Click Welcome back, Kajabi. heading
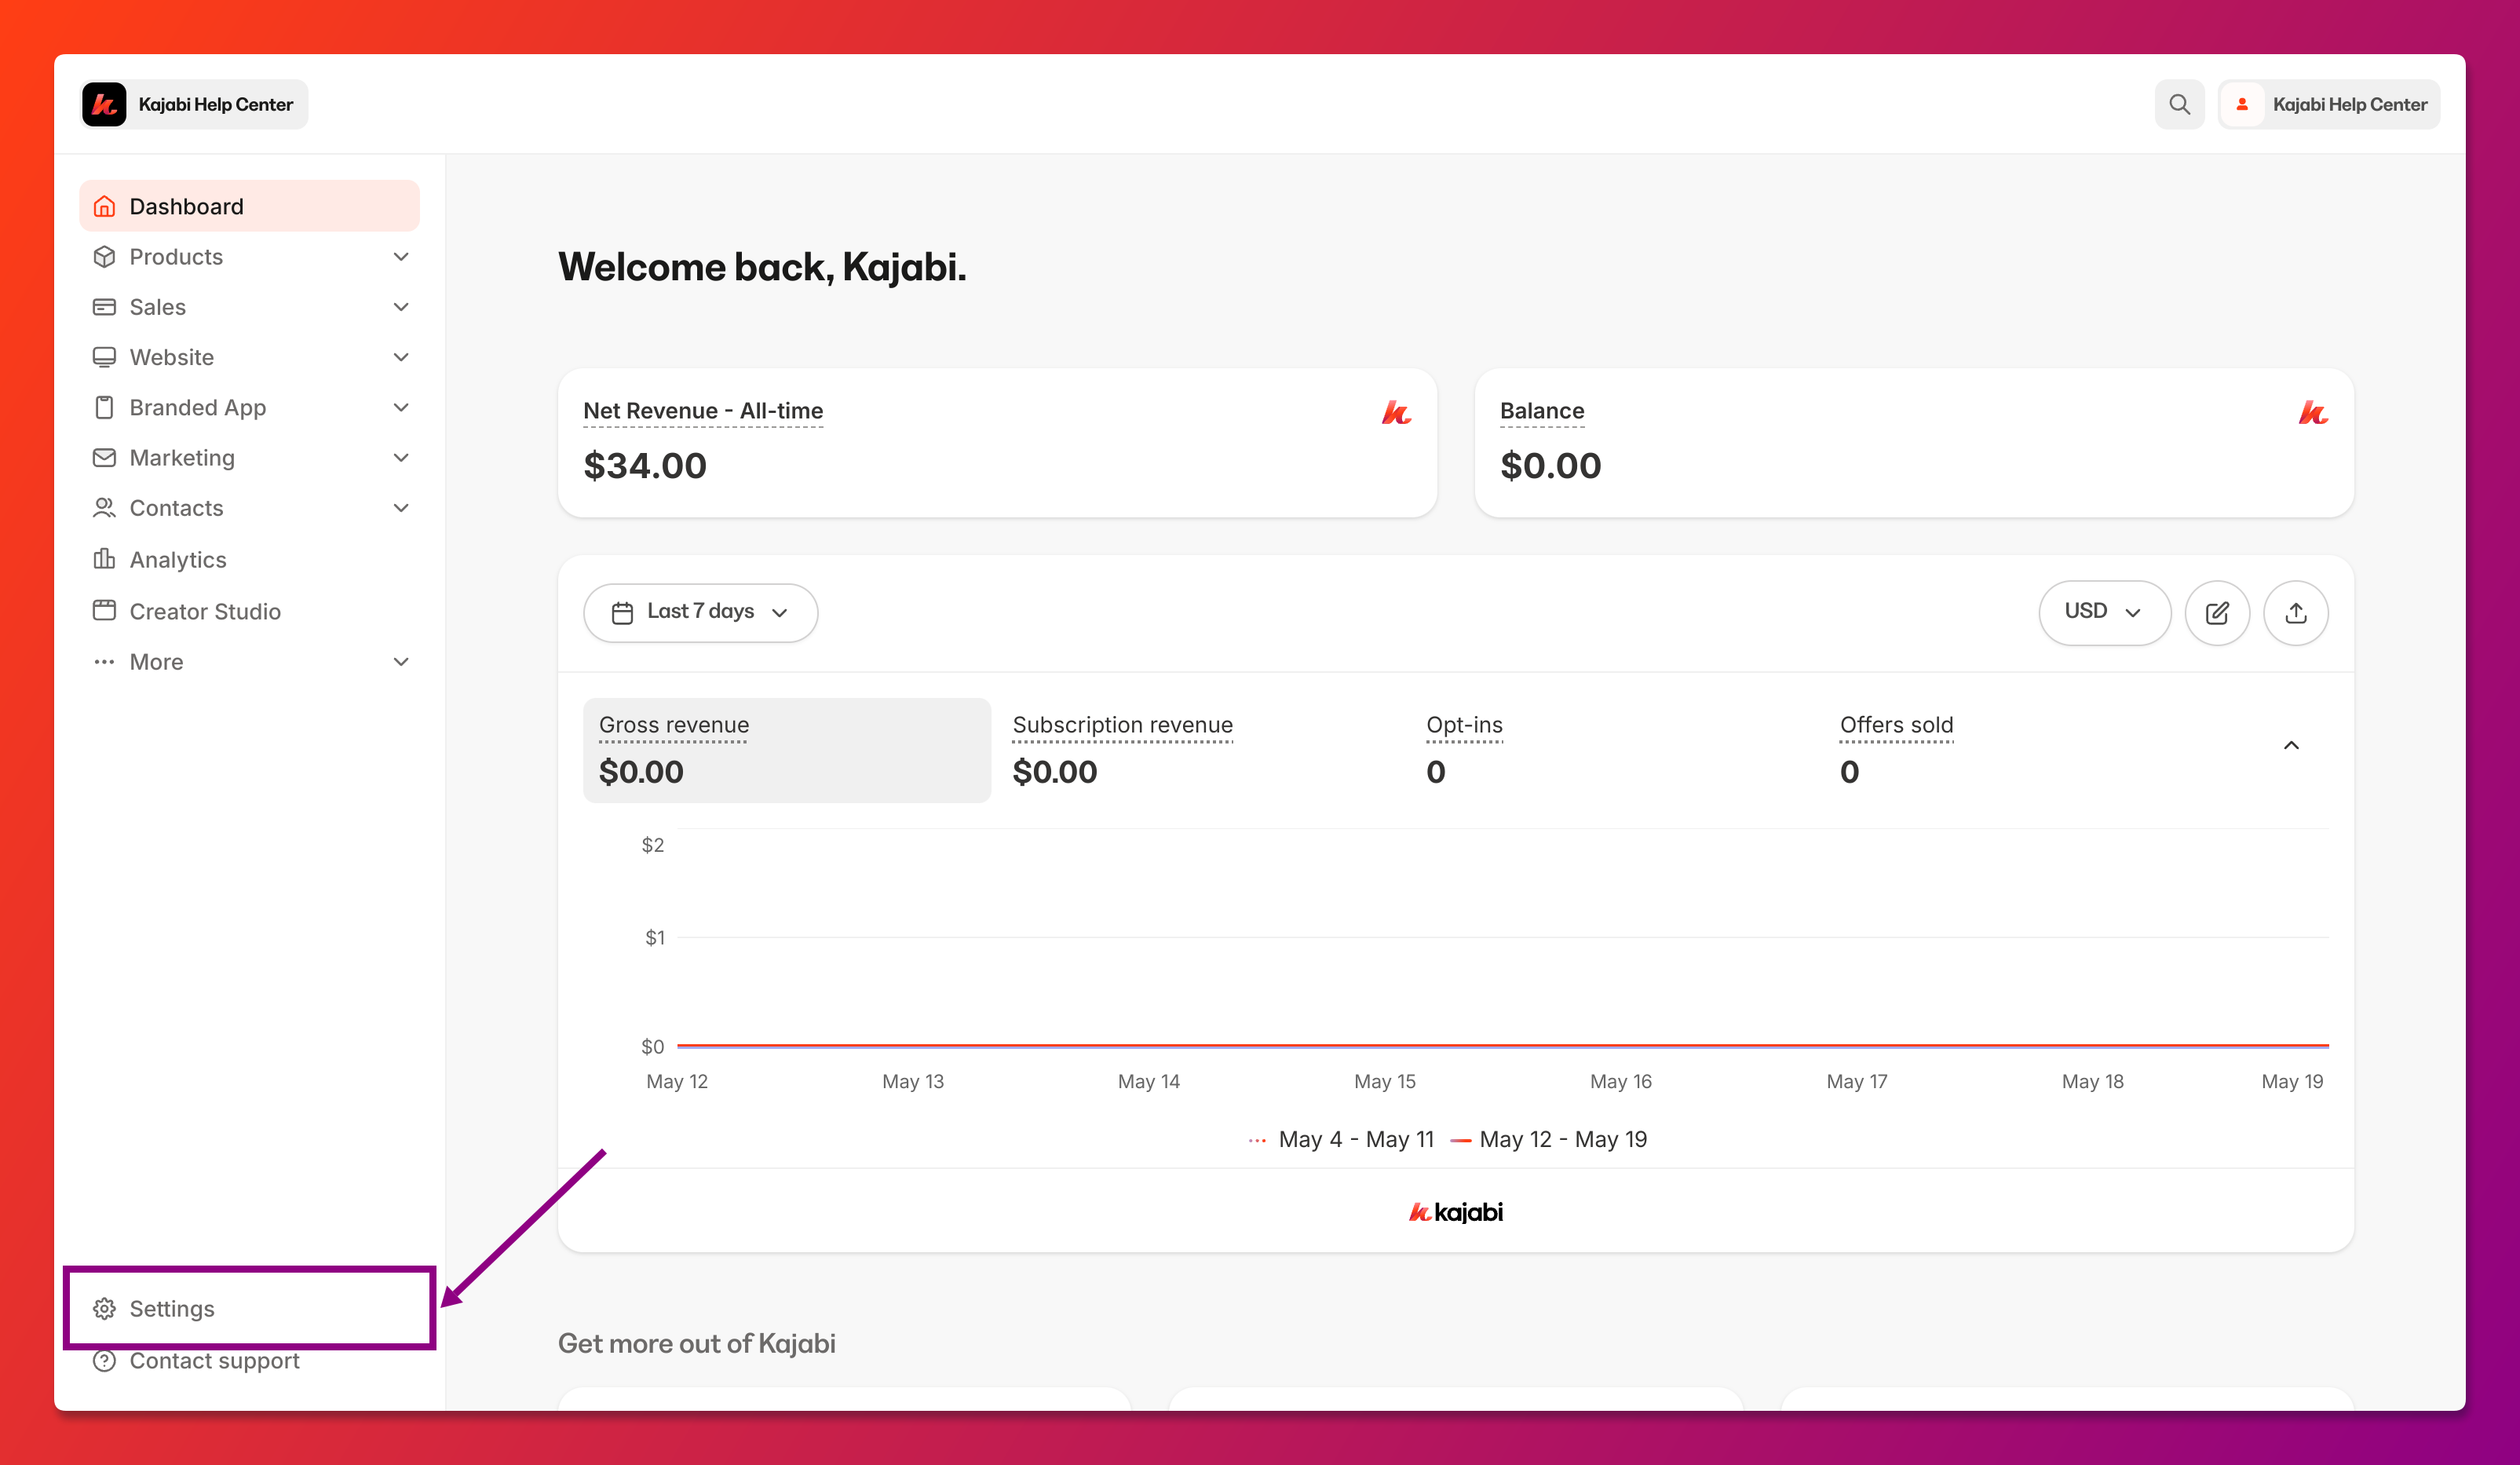2520x1465 pixels. [762, 267]
